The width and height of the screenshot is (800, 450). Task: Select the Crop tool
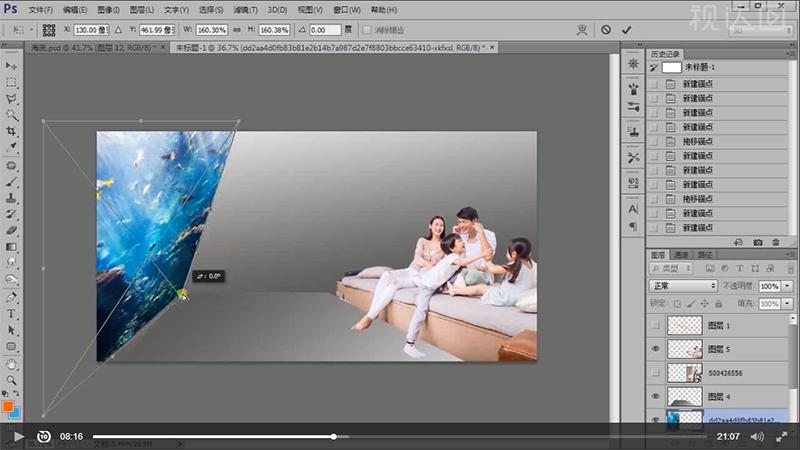coord(11,131)
